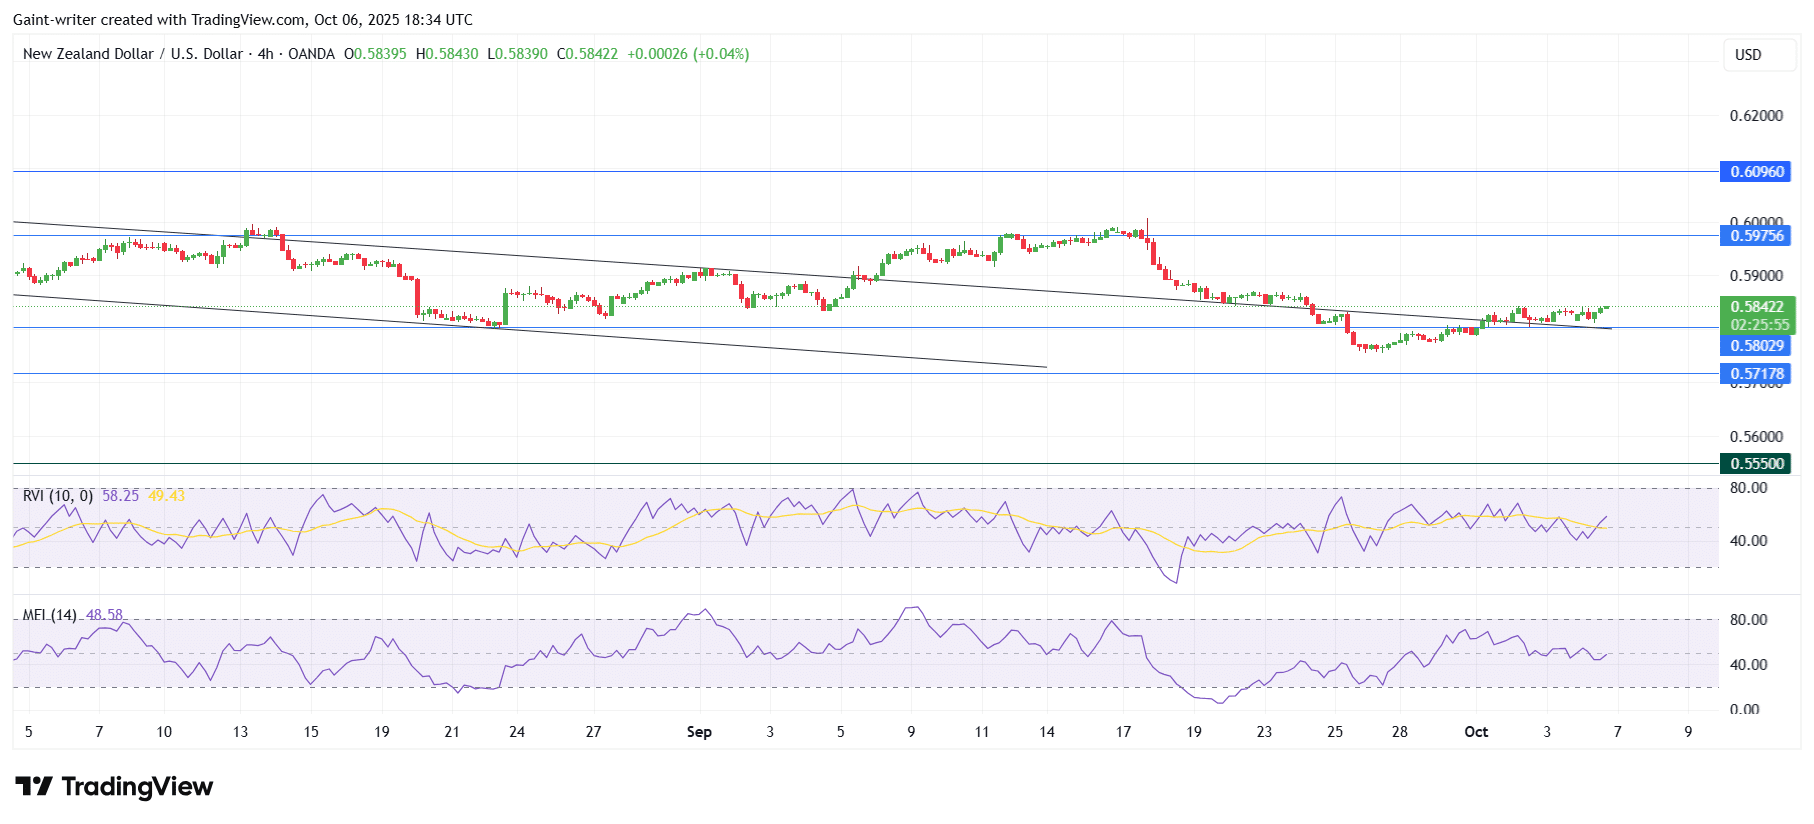Click the green current price label 0.58422
The image size is (1814, 824).
1756,307
